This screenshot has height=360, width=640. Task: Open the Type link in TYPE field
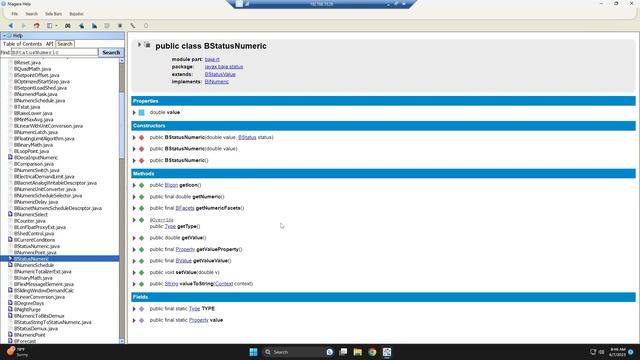click(x=194, y=309)
